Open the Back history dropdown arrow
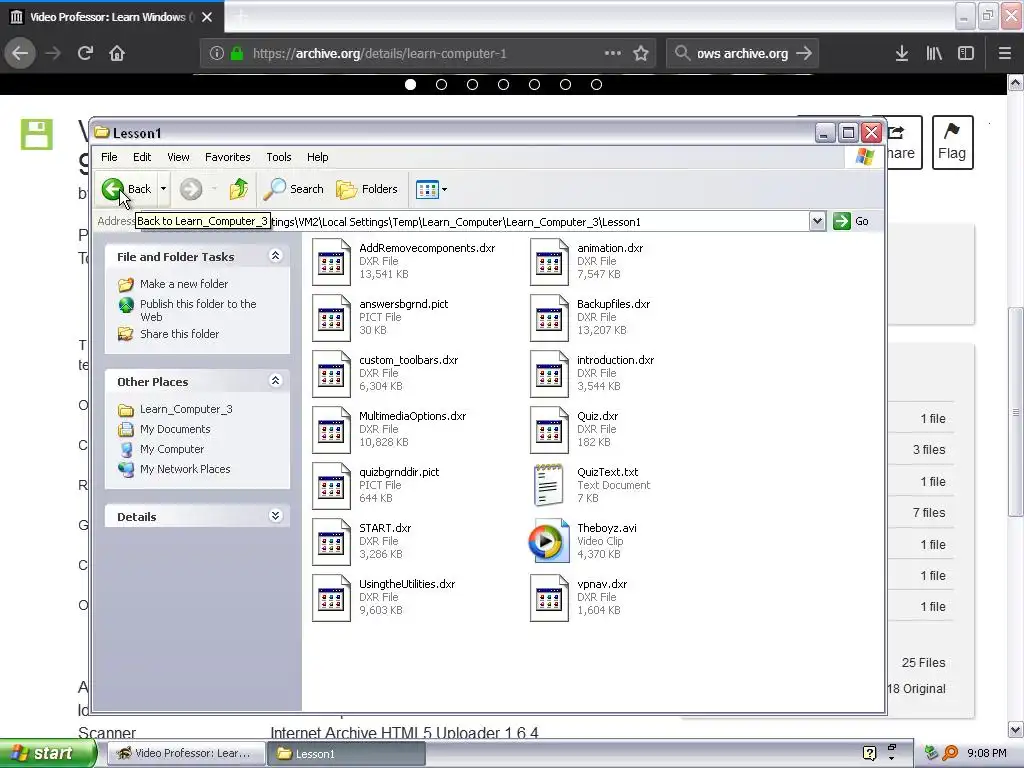Screen dimensions: 1024x768 pyautogui.click(x=163, y=189)
